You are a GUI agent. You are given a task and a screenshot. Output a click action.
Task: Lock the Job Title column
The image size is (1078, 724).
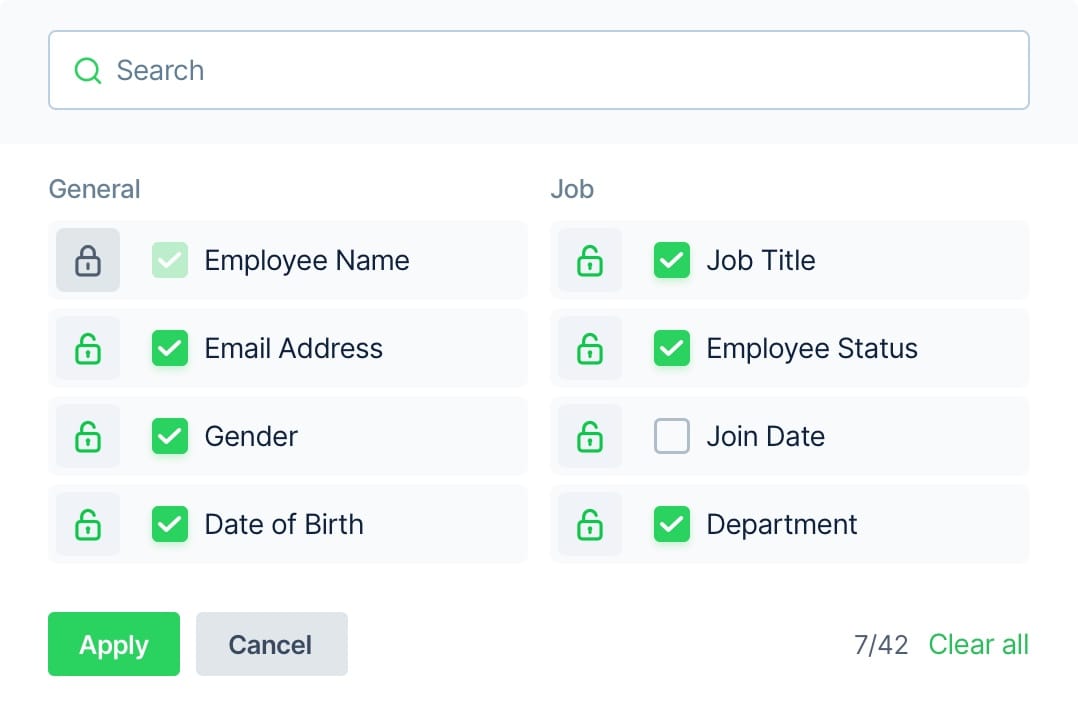pos(589,260)
